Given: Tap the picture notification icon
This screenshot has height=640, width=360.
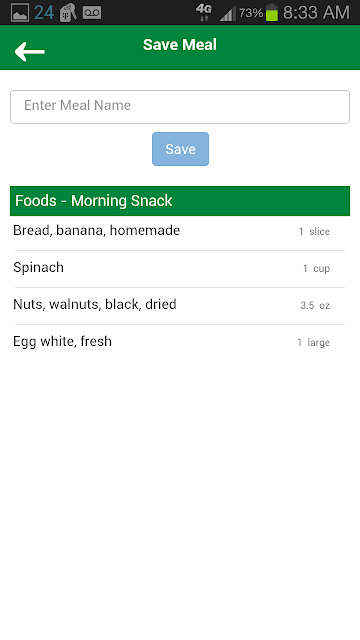Looking at the screenshot, I should (x=20, y=13).
